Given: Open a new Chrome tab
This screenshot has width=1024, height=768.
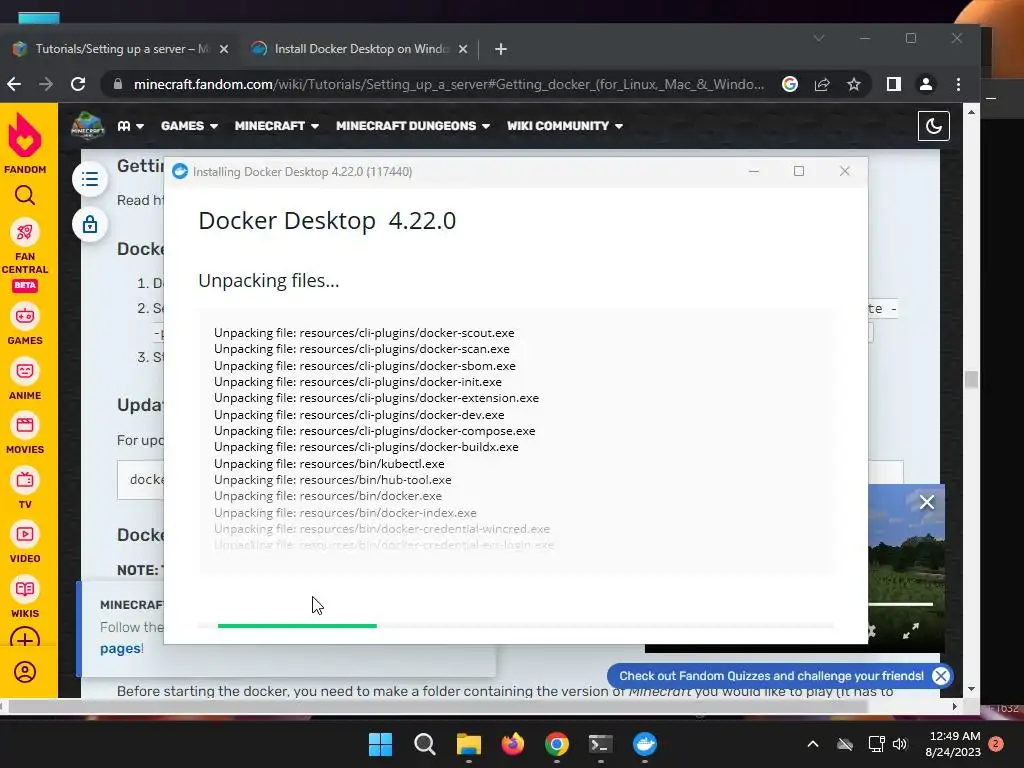Looking at the screenshot, I should coord(501,49).
